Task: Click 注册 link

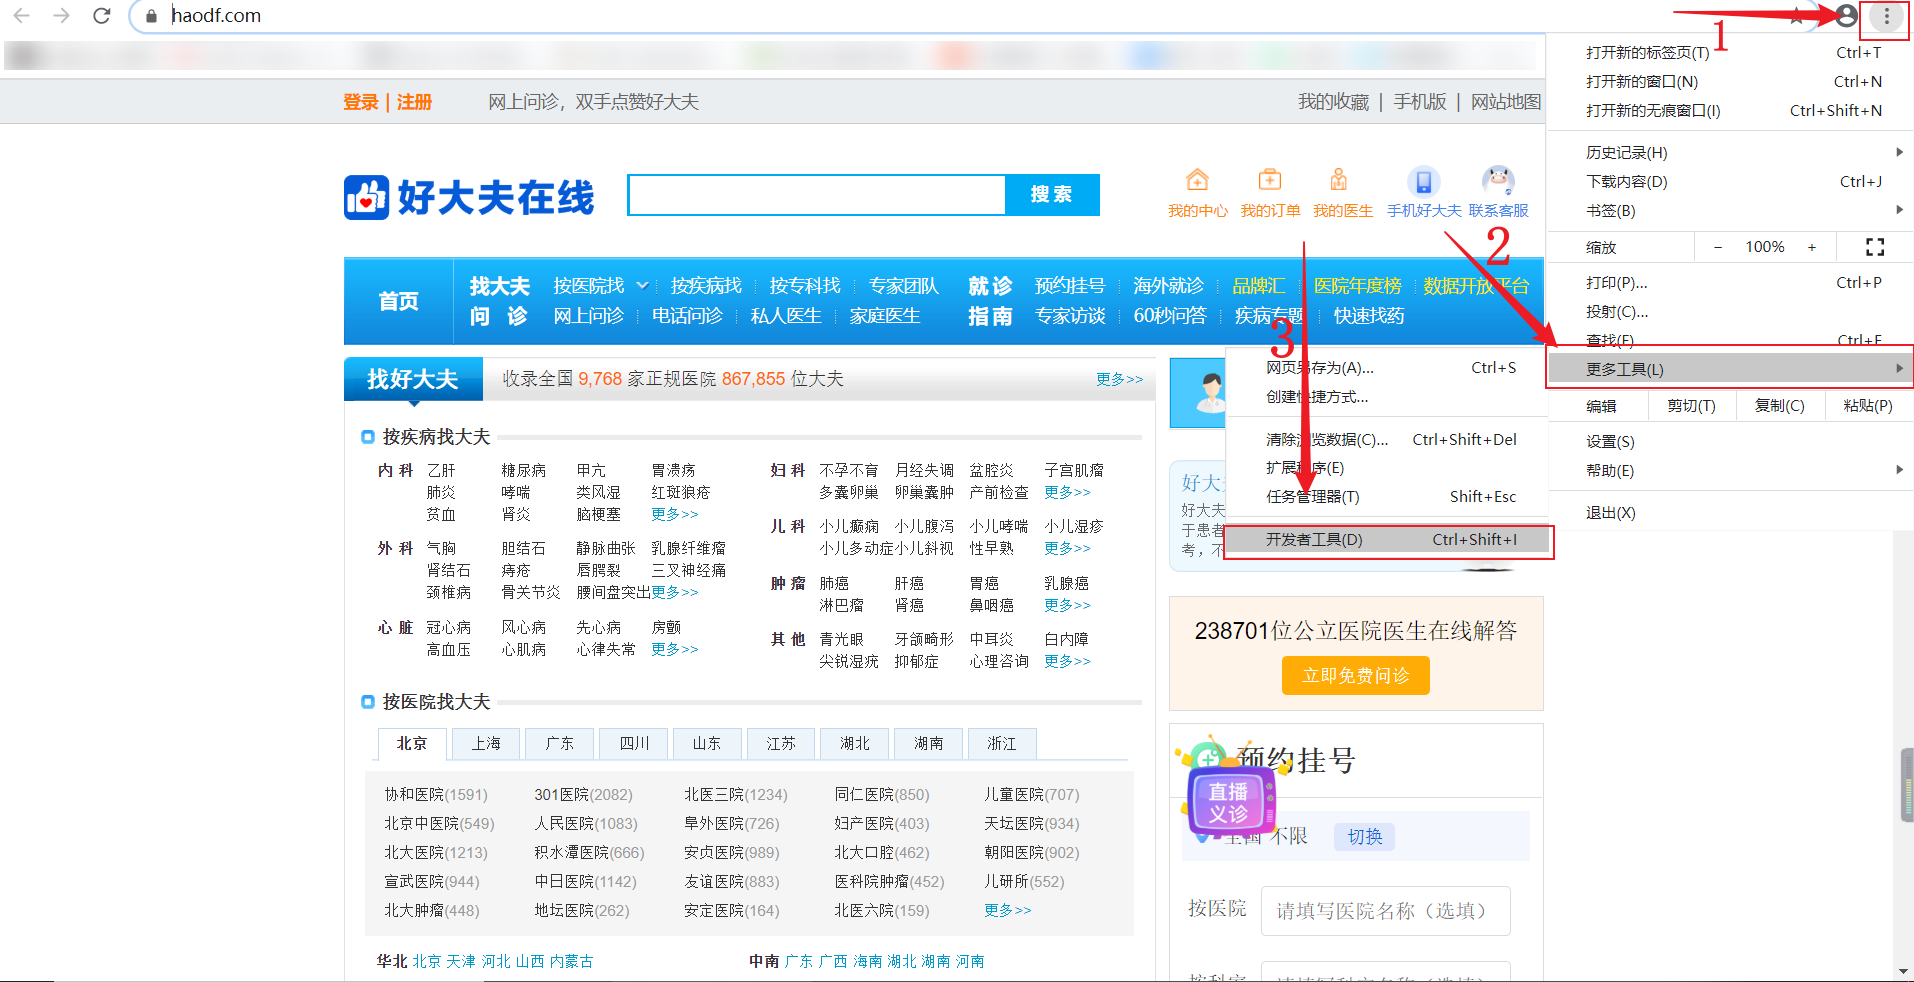Action: [x=415, y=102]
